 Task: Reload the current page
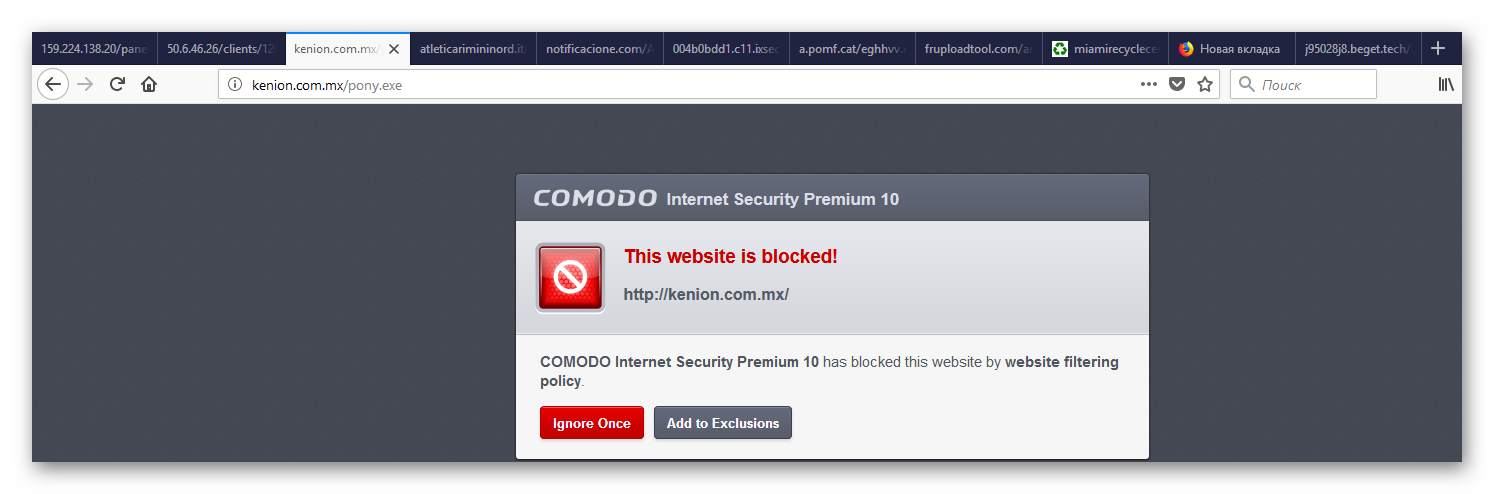[117, 85]
